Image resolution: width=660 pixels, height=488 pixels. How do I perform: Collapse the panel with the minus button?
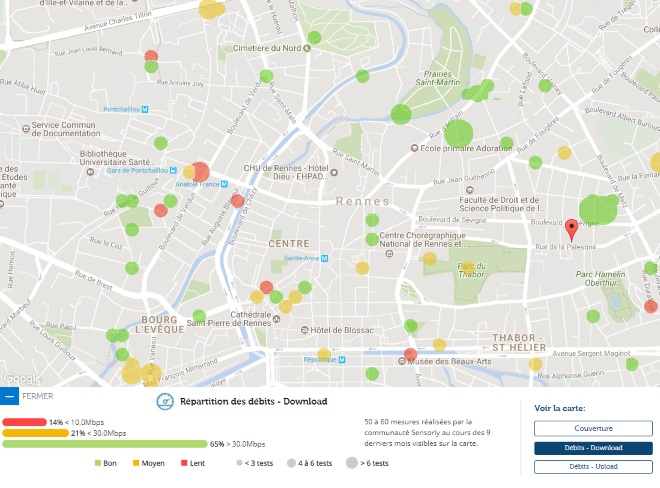(10, 396)
